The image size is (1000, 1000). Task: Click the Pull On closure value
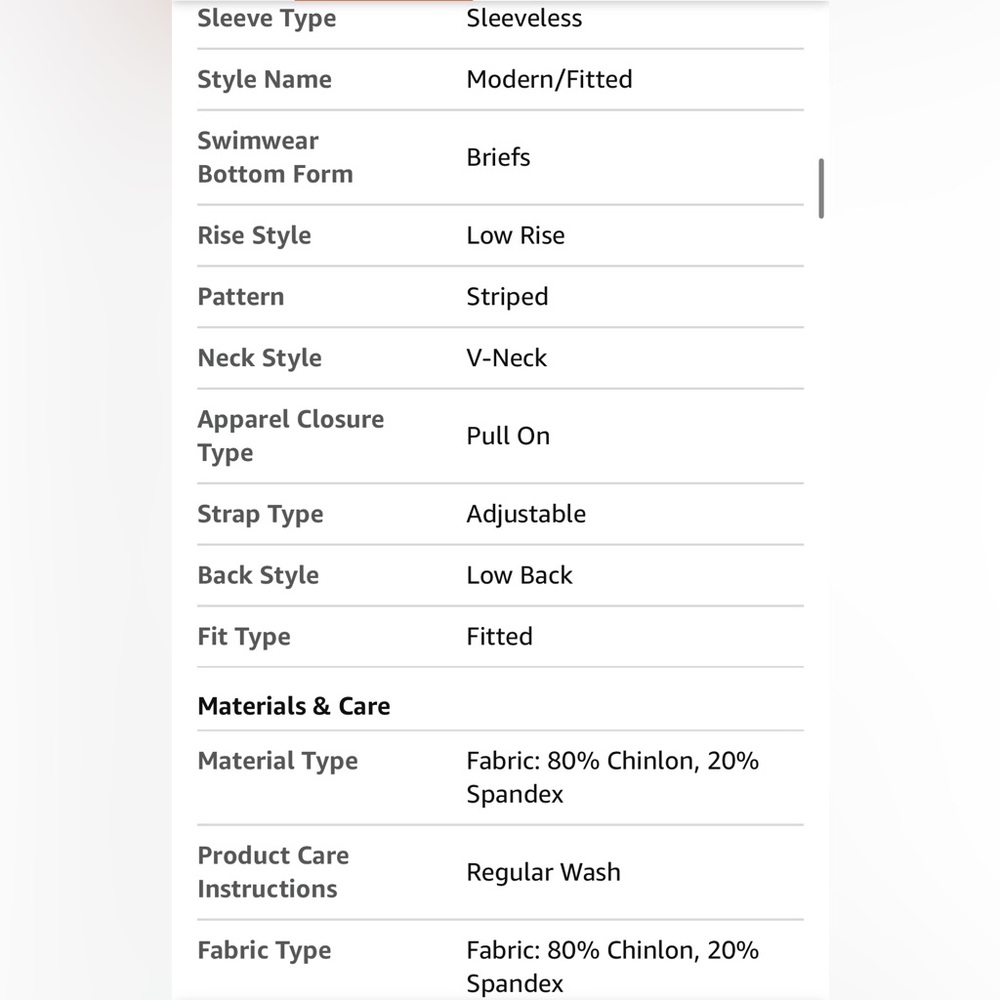pos(508,436)
